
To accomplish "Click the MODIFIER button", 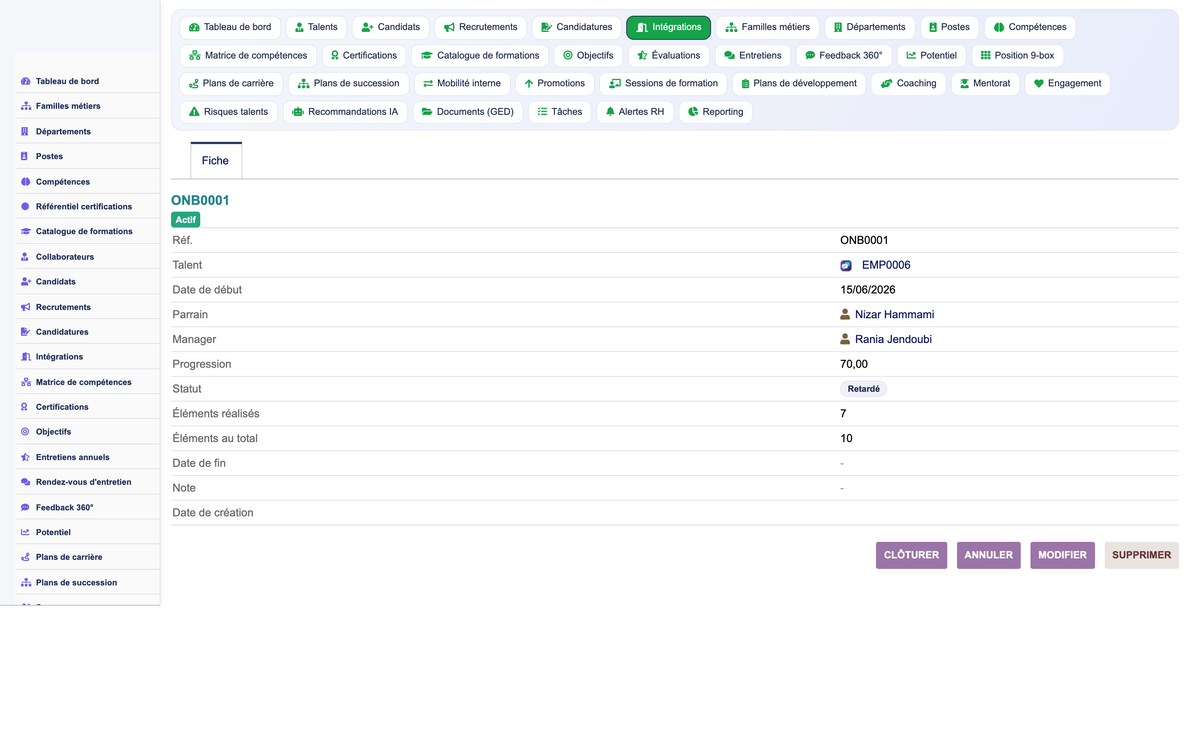I will [x=1062, y=555].
